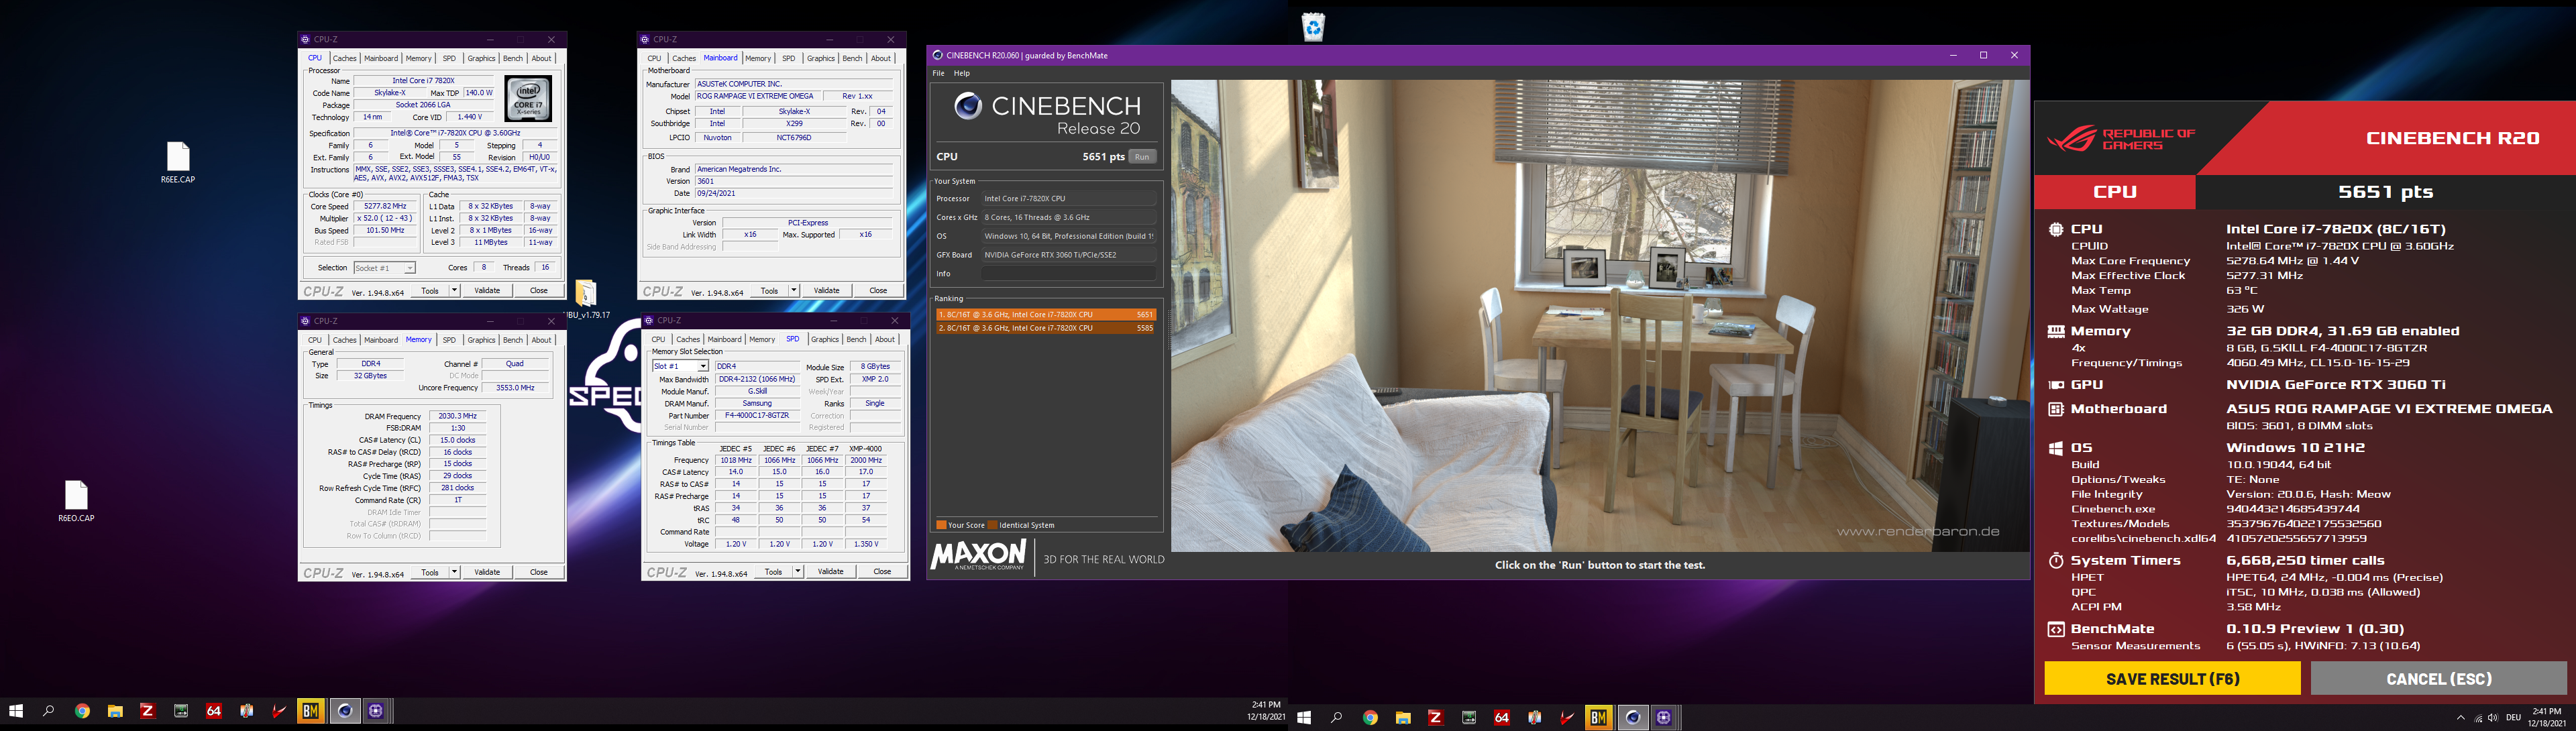Select the R6EE.CAP file on the desktop
This screenshot has width=2576, height=731.
(178, 162)
